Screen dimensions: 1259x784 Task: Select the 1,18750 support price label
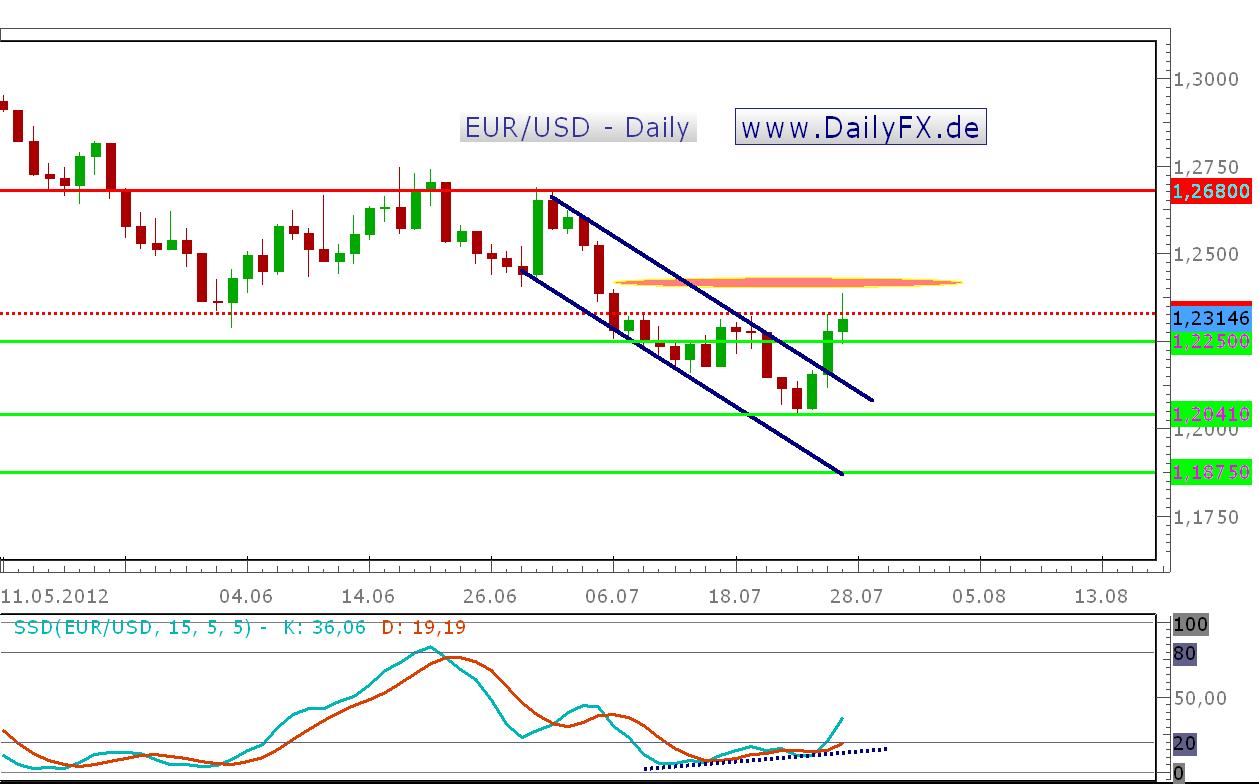point(1211,472)
